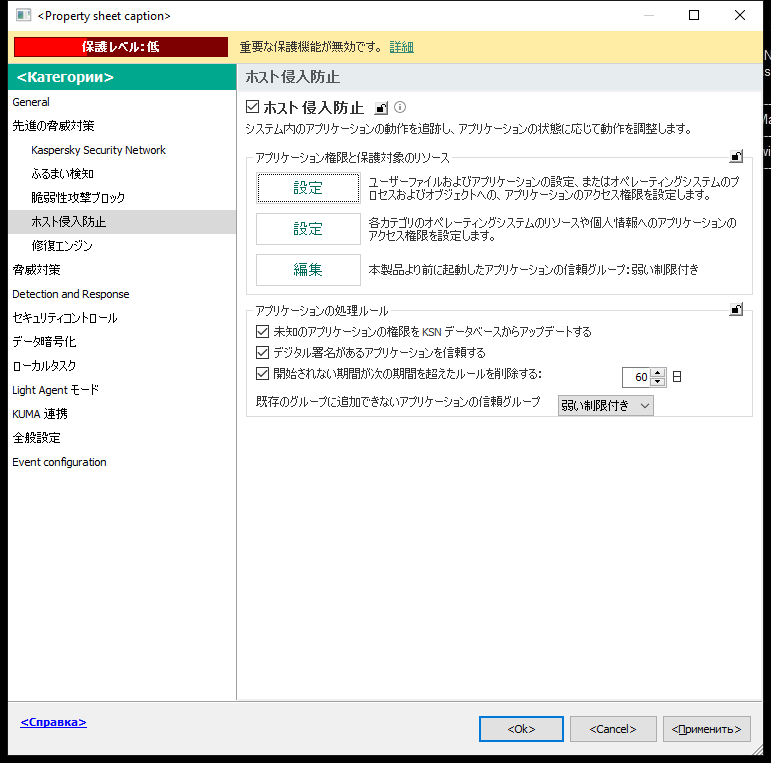Select General in the category list
Screen dimensions: 771x763
point(122,102)
